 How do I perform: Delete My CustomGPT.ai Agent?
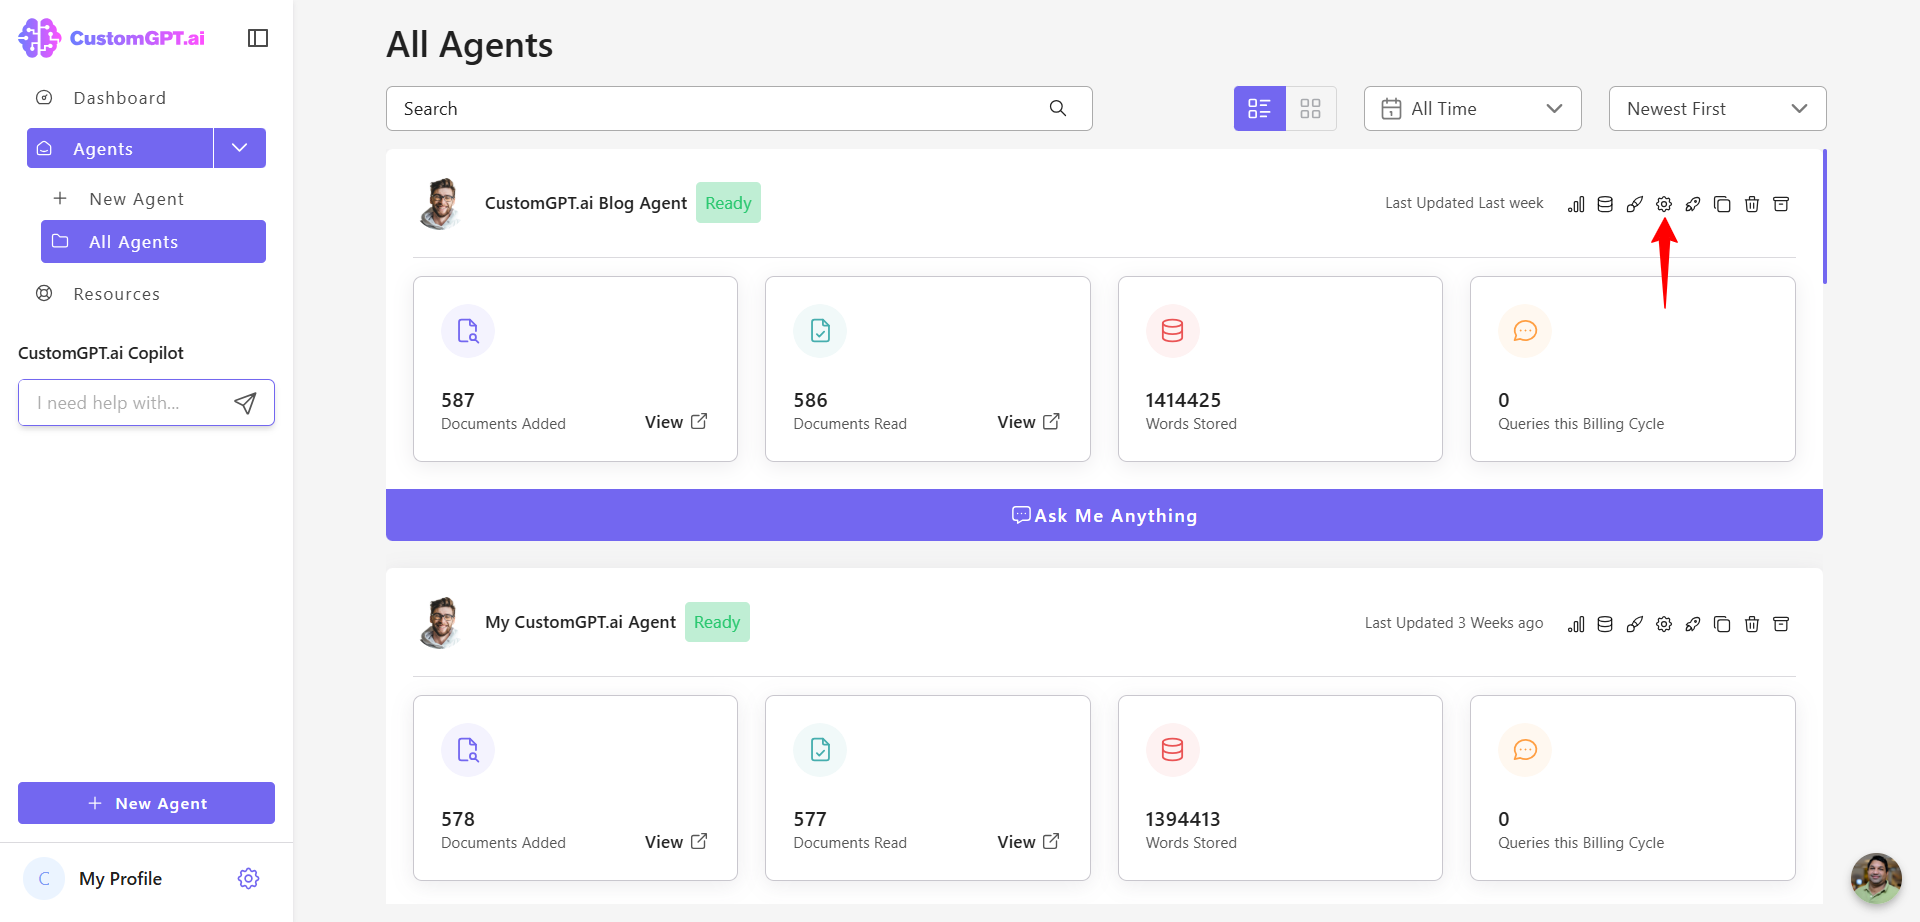[1752, 624]
